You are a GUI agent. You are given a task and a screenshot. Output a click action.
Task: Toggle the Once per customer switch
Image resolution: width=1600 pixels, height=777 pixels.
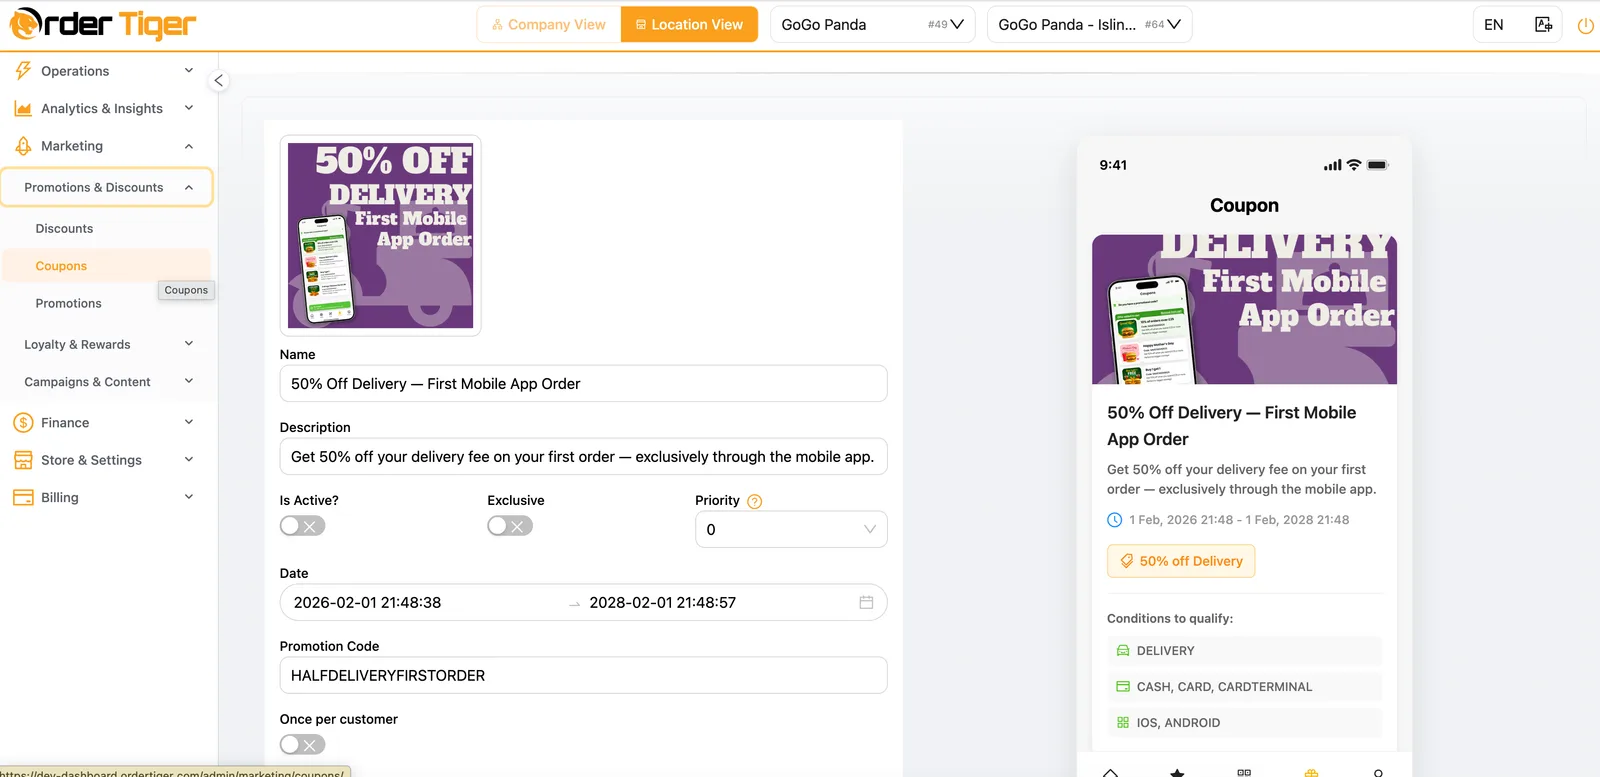302,745
